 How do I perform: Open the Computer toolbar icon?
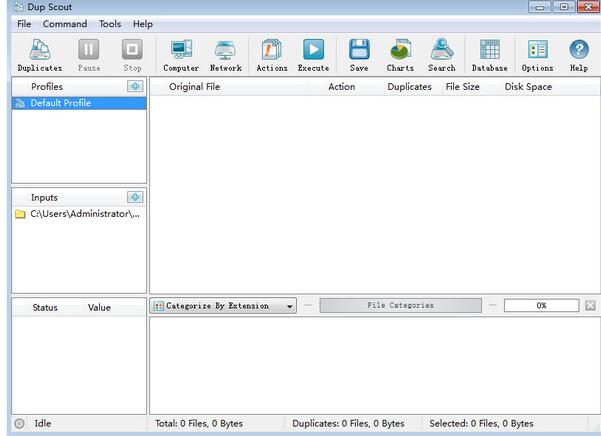click(x=181, y=55)
